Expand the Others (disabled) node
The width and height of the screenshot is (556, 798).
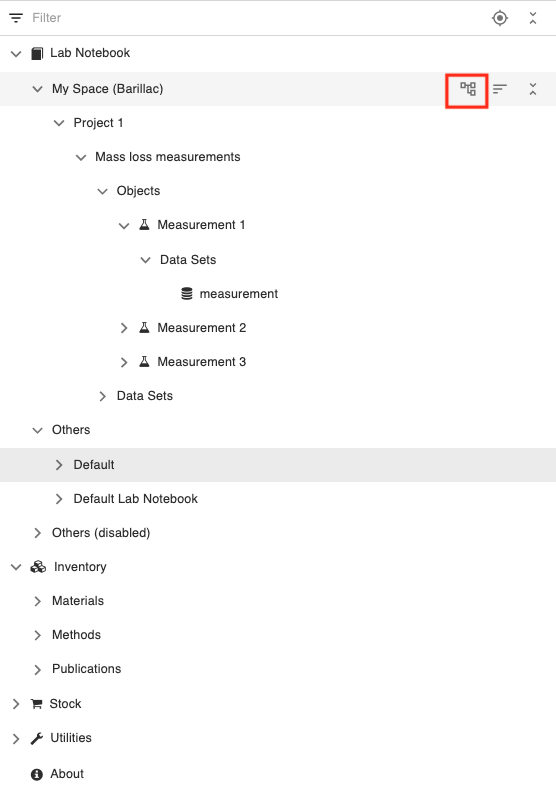pyautogui.click(x=37, y=533)
